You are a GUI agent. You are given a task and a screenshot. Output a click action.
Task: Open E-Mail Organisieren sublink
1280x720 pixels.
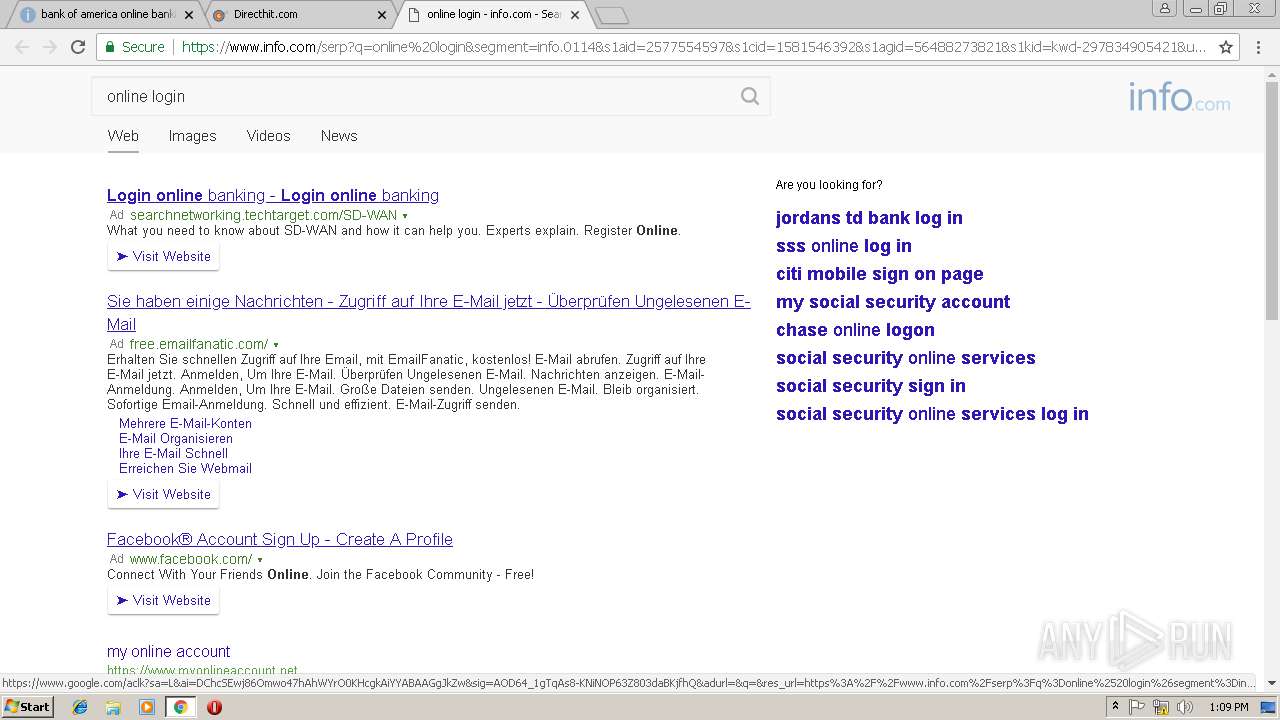click(x=176, y=438)
